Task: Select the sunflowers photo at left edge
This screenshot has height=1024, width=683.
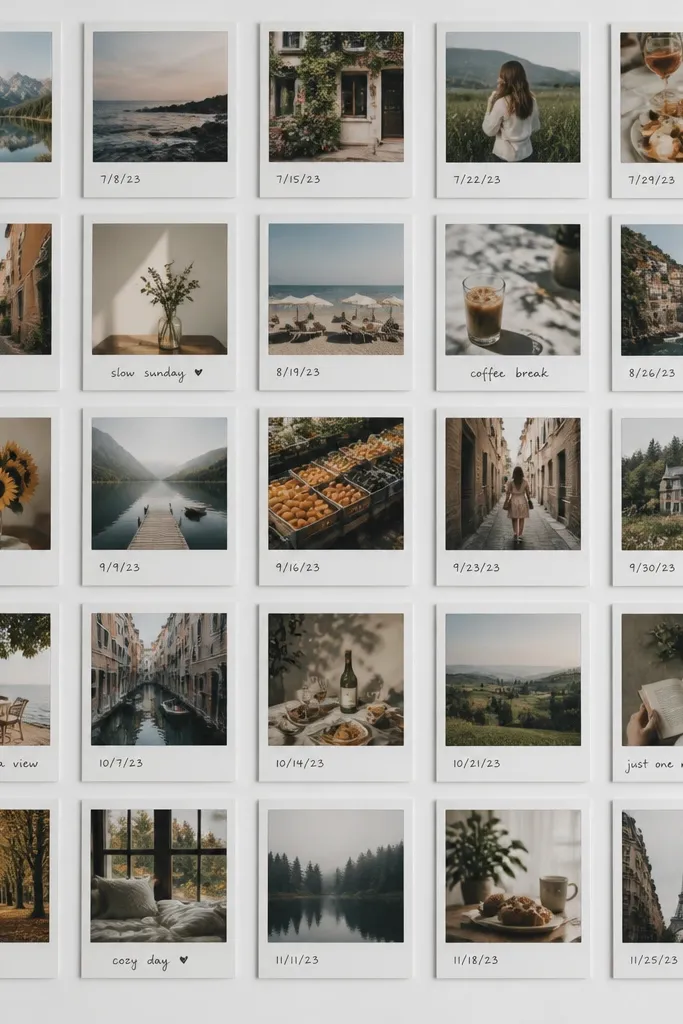Action: pyautogui.click(x=25, y=483)
